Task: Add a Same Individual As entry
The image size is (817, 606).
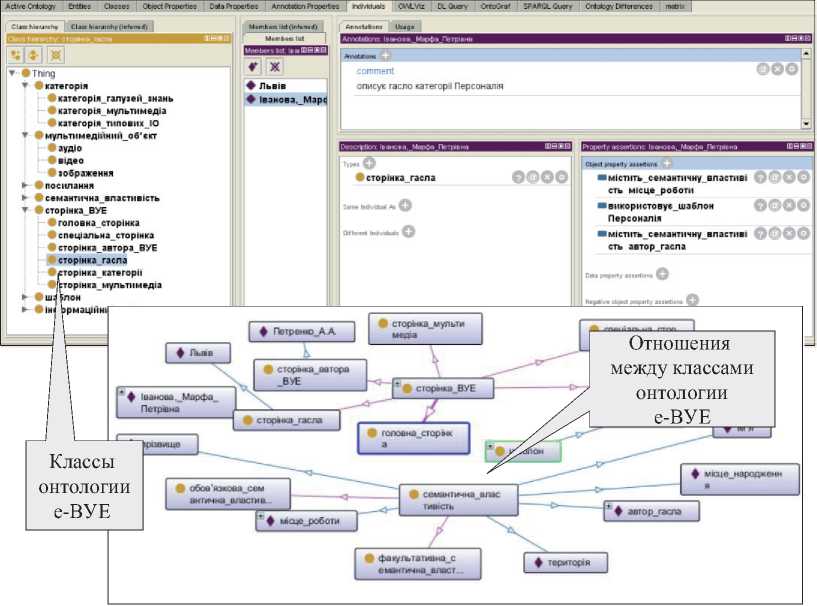Action: [405, 206]
